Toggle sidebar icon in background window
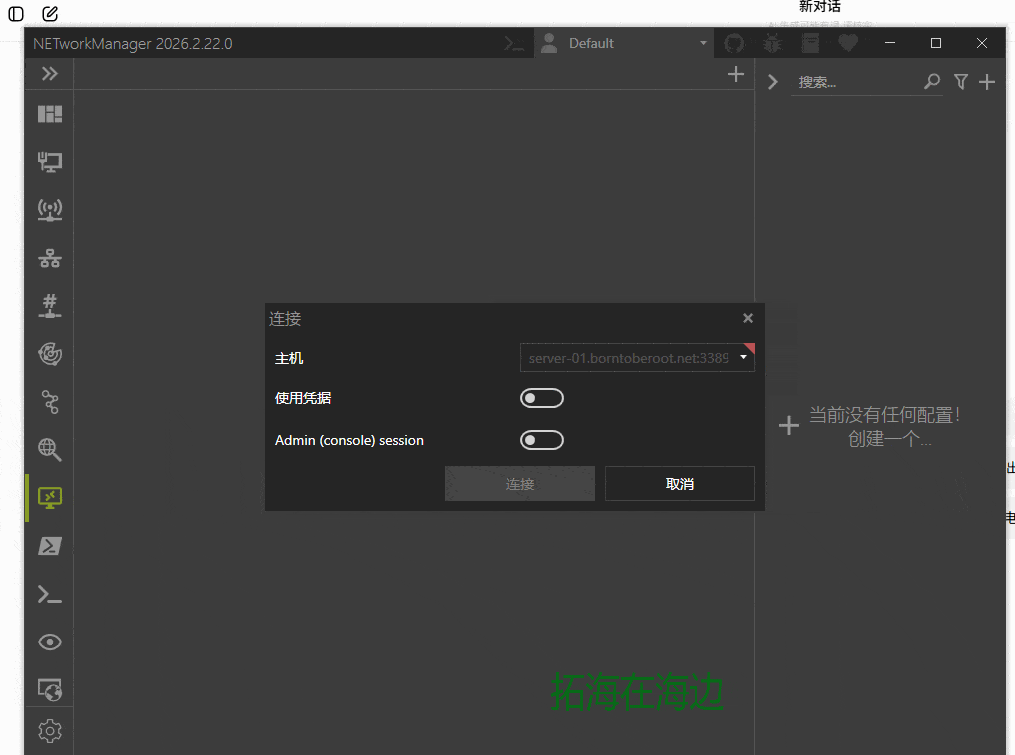The width and height of the screenshot is (1015, 755). click(x=16, y=14)
